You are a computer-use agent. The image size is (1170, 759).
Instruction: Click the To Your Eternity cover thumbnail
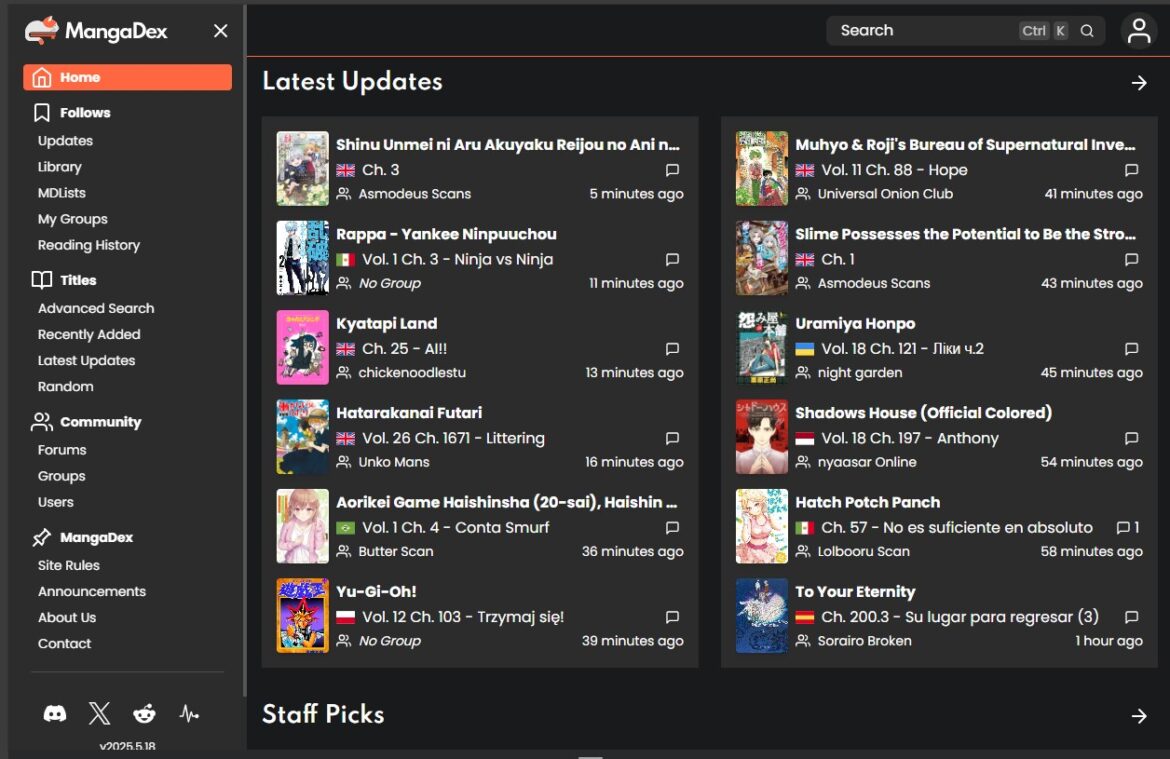click(x=762, y=616)
